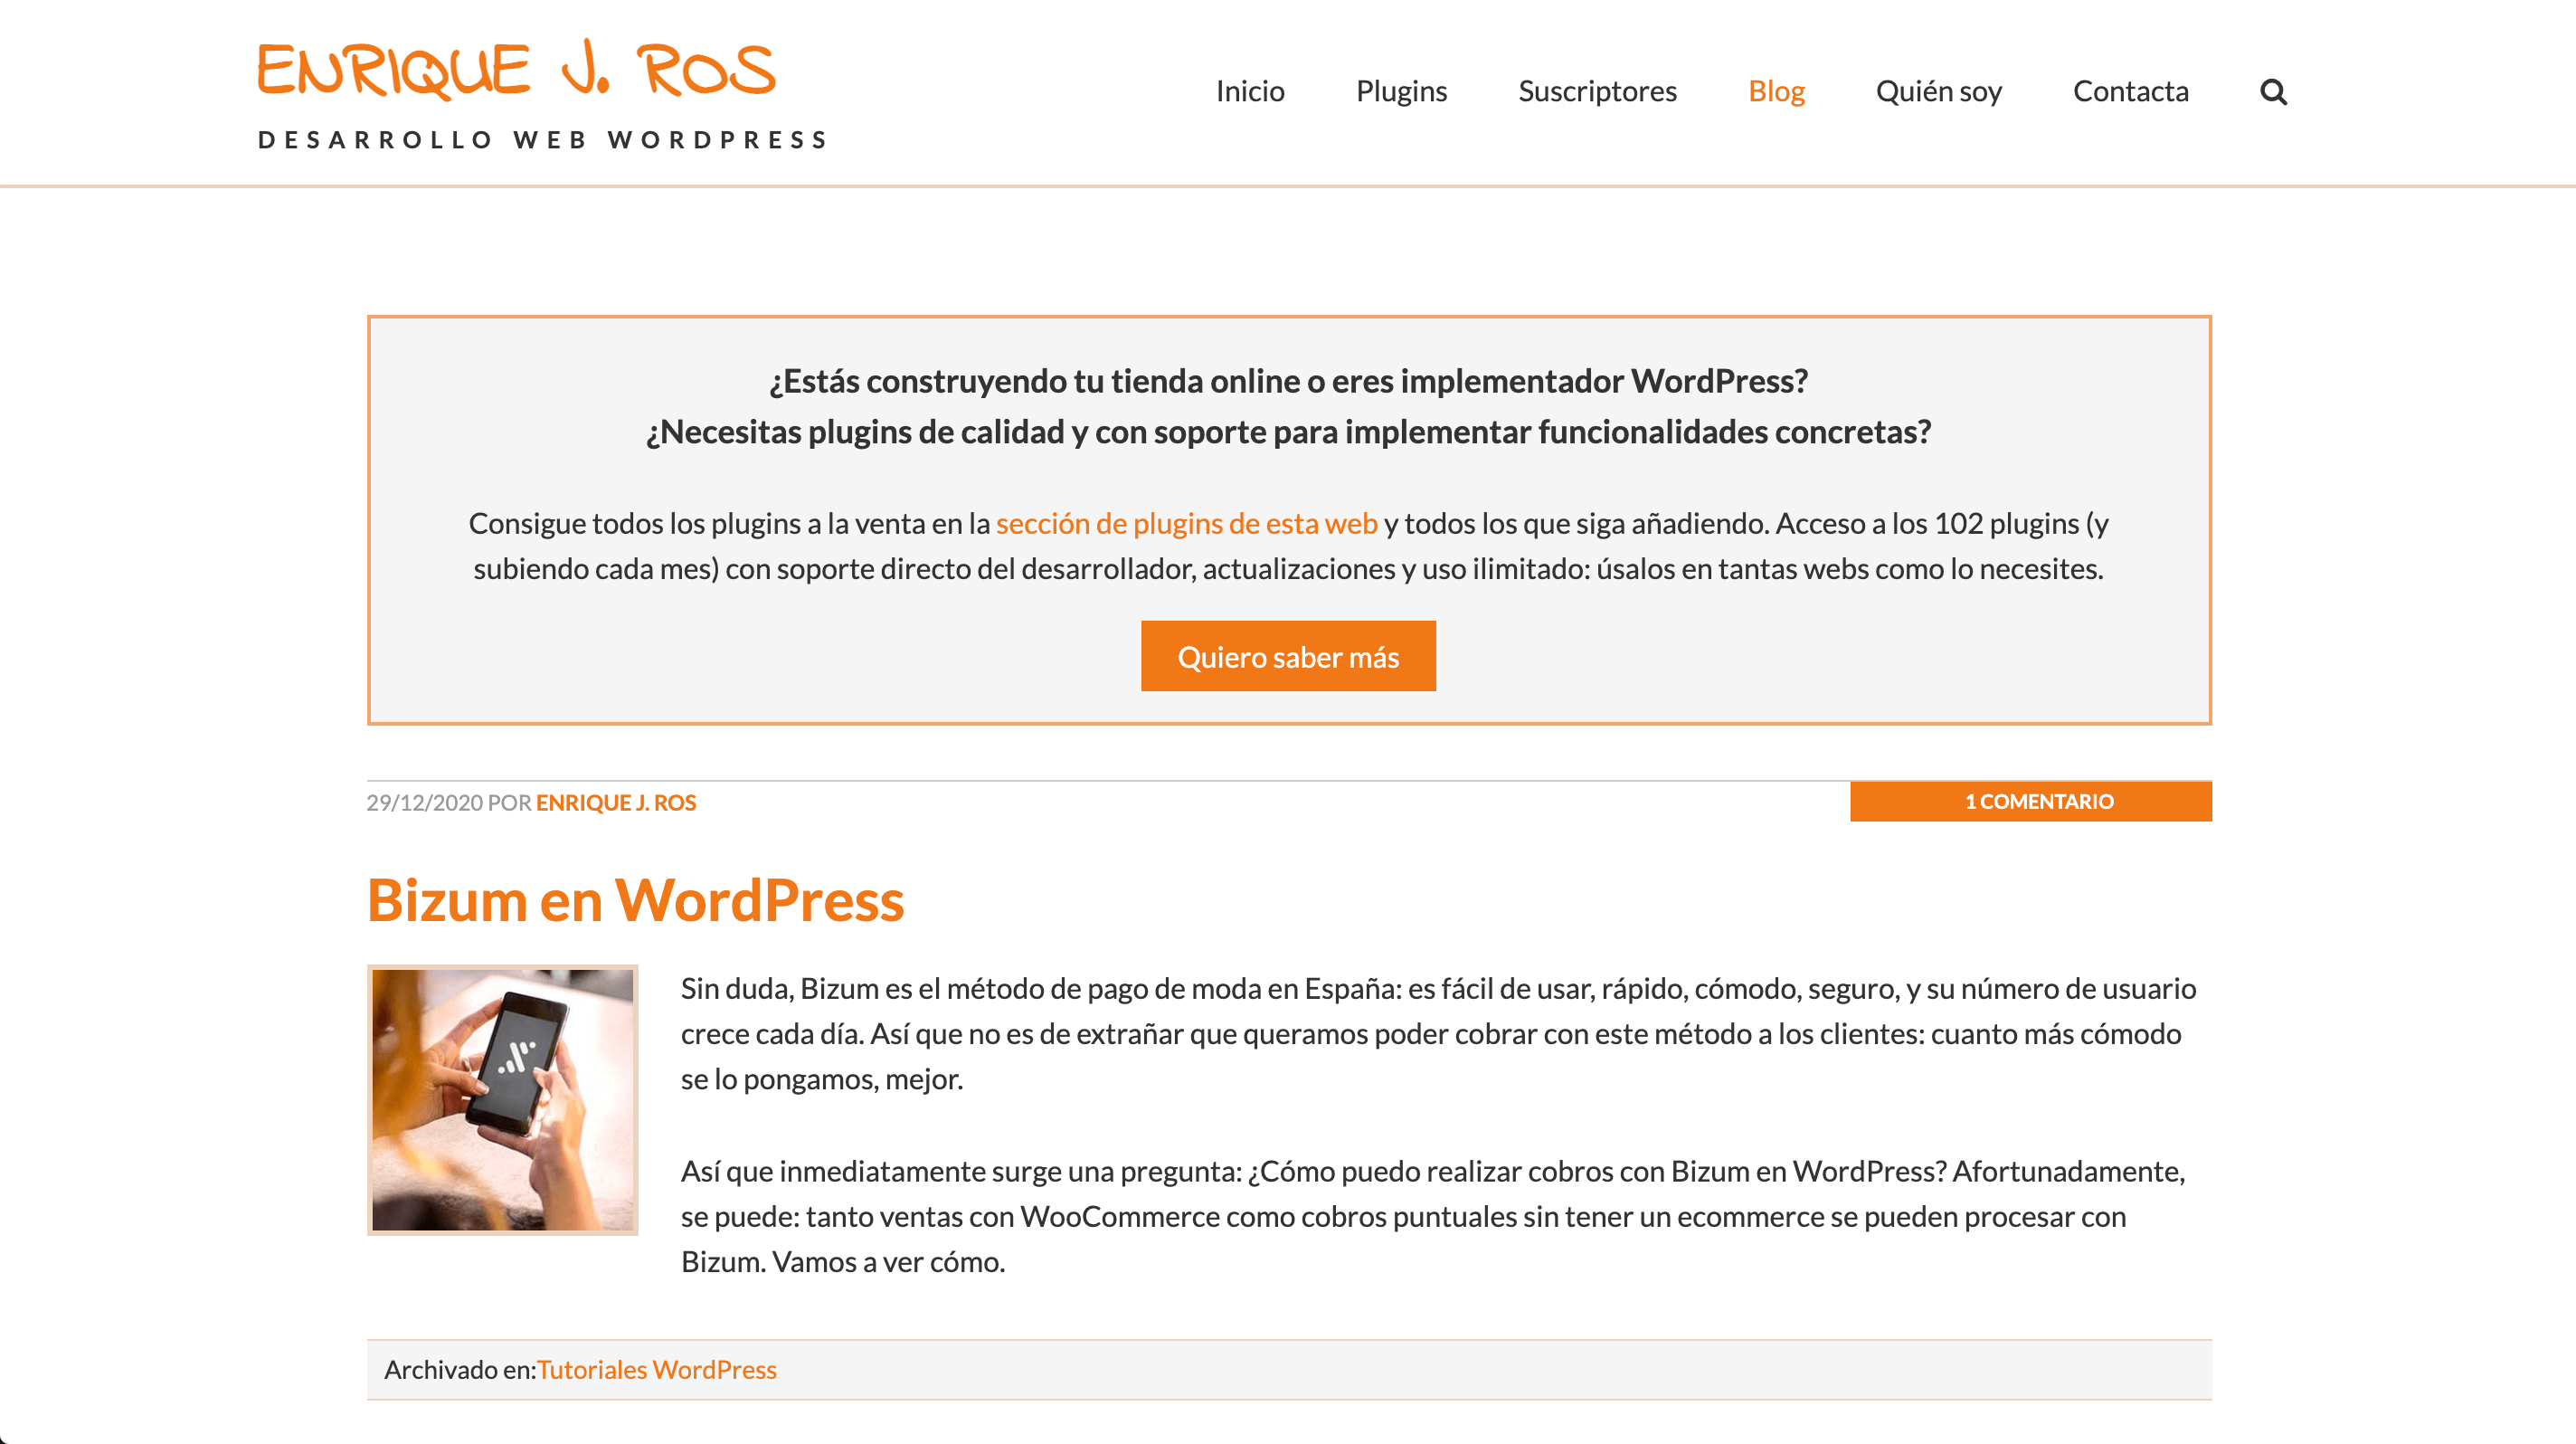Open the Contacta menu item
This screenshot has width=2576, height=1444.
2130,91
